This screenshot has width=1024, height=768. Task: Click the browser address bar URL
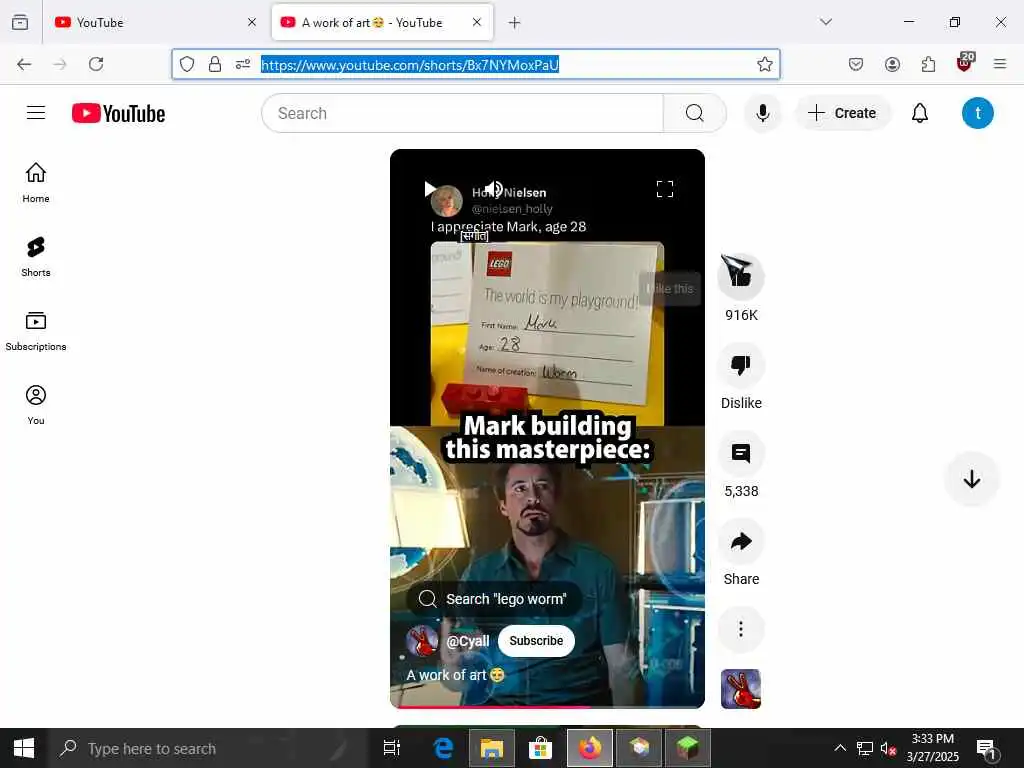point(409,65)
